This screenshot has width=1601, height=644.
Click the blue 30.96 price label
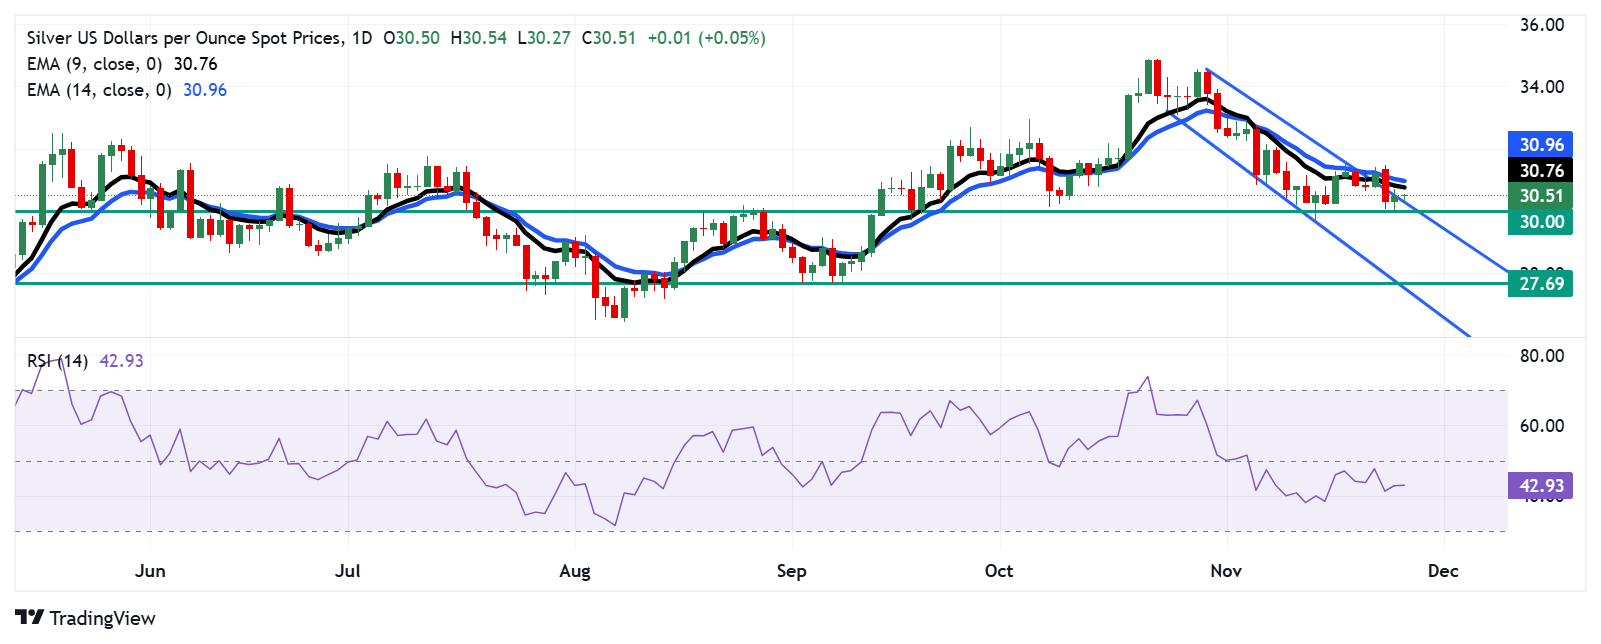tap(1540, 145)
